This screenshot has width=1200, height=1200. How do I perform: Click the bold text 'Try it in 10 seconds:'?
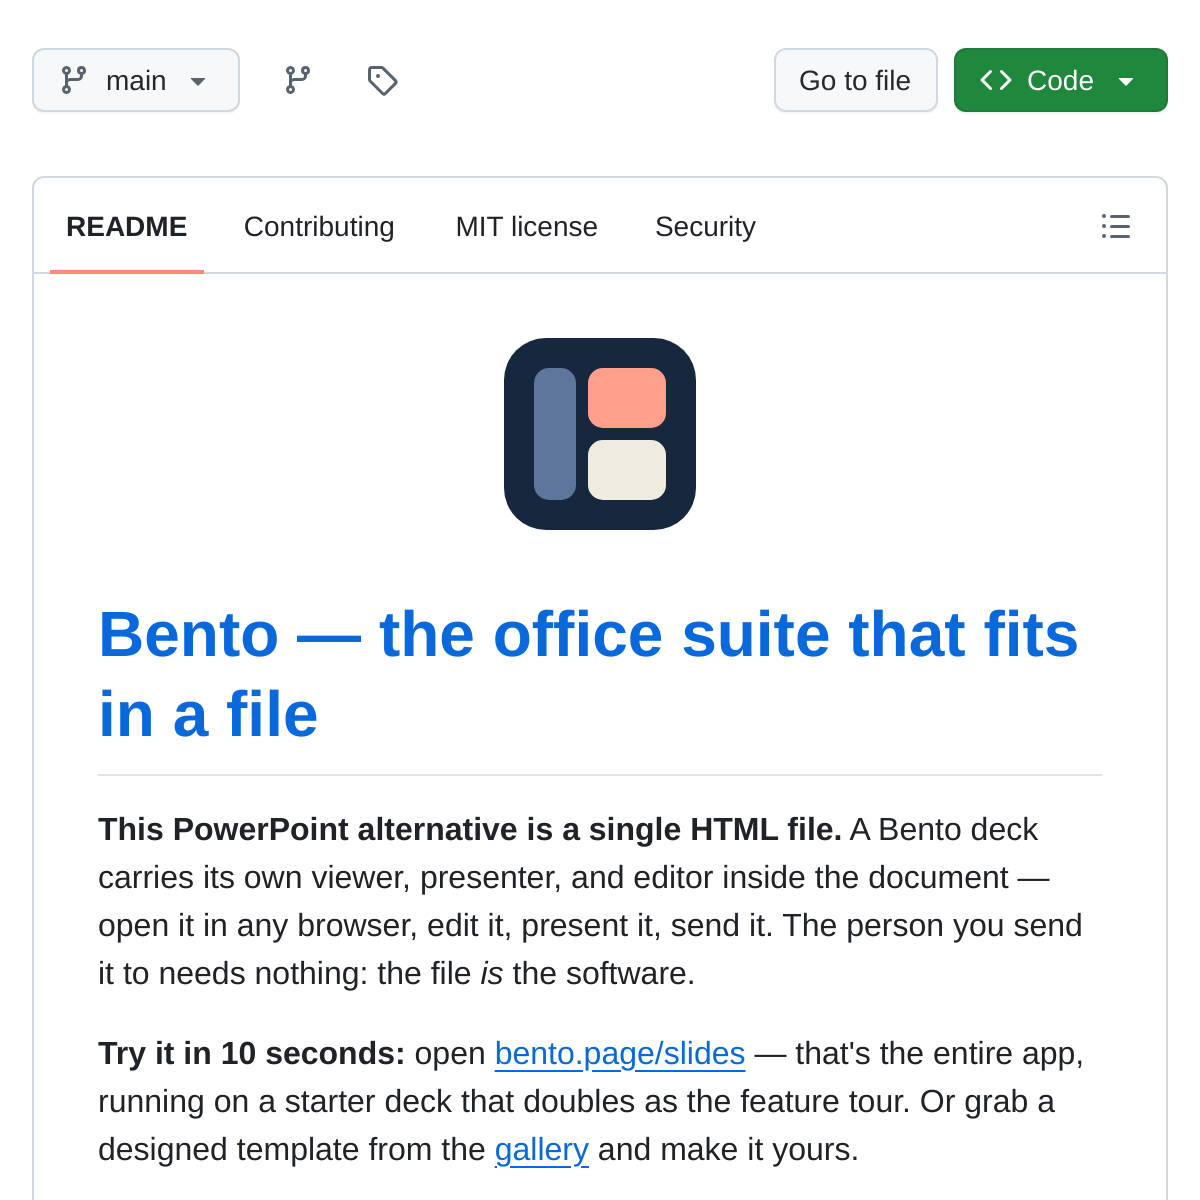click(x=252, y=1053)
